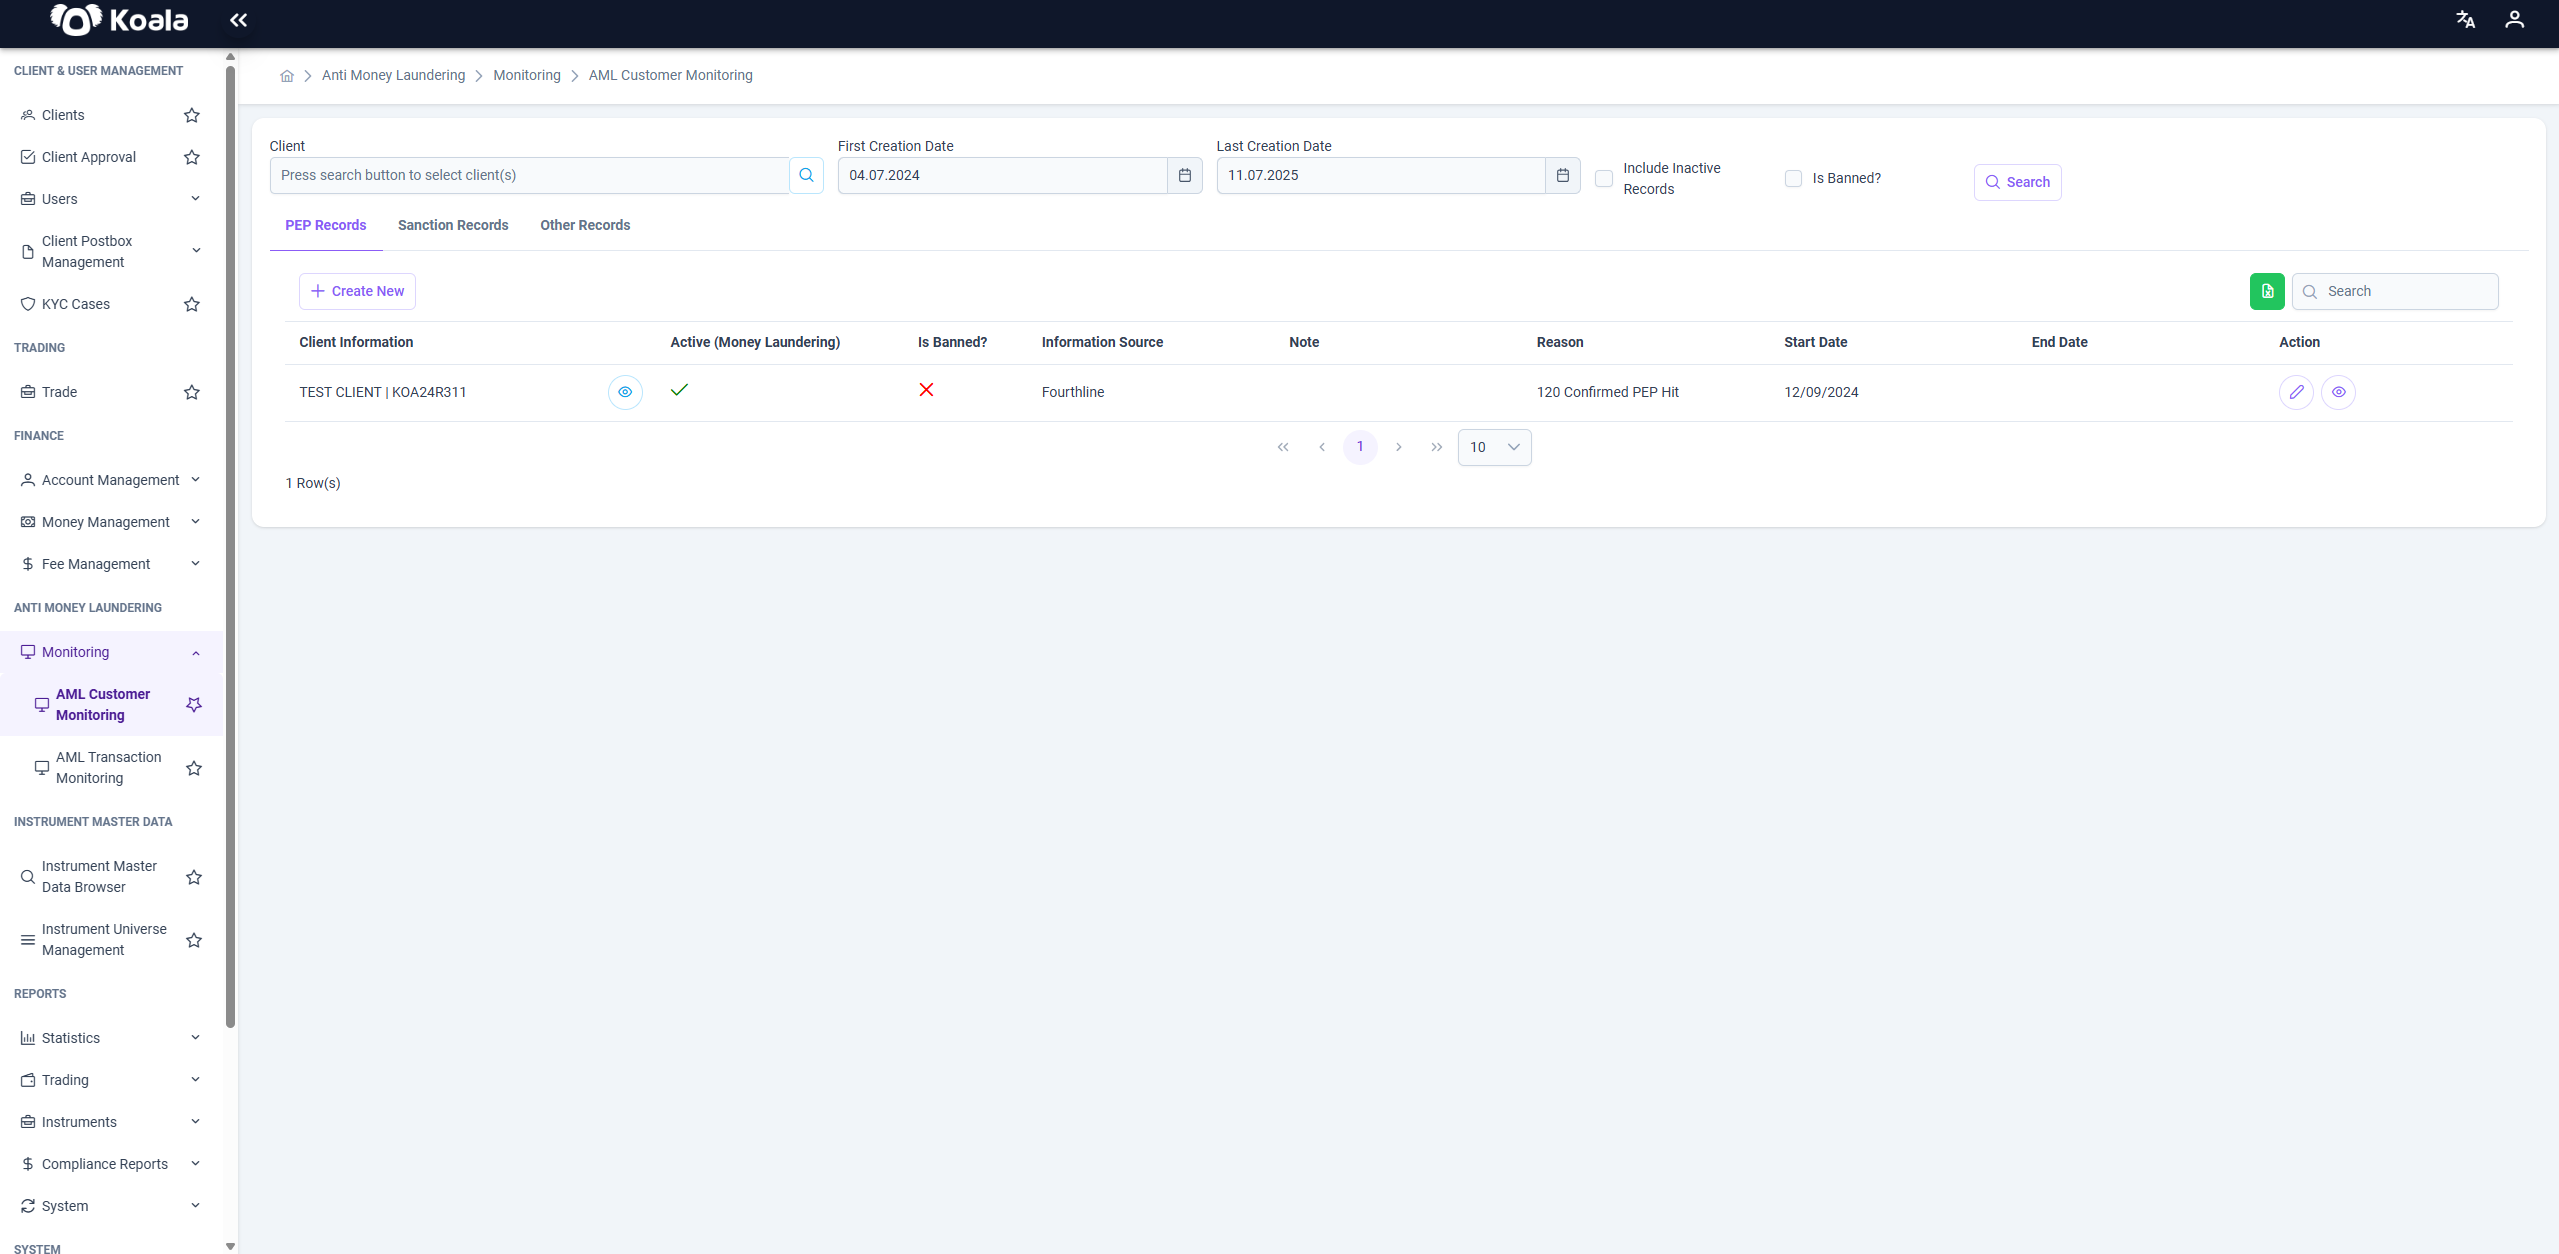
Task: Click the green export file icon
Action: click(x=2267, y=291)
